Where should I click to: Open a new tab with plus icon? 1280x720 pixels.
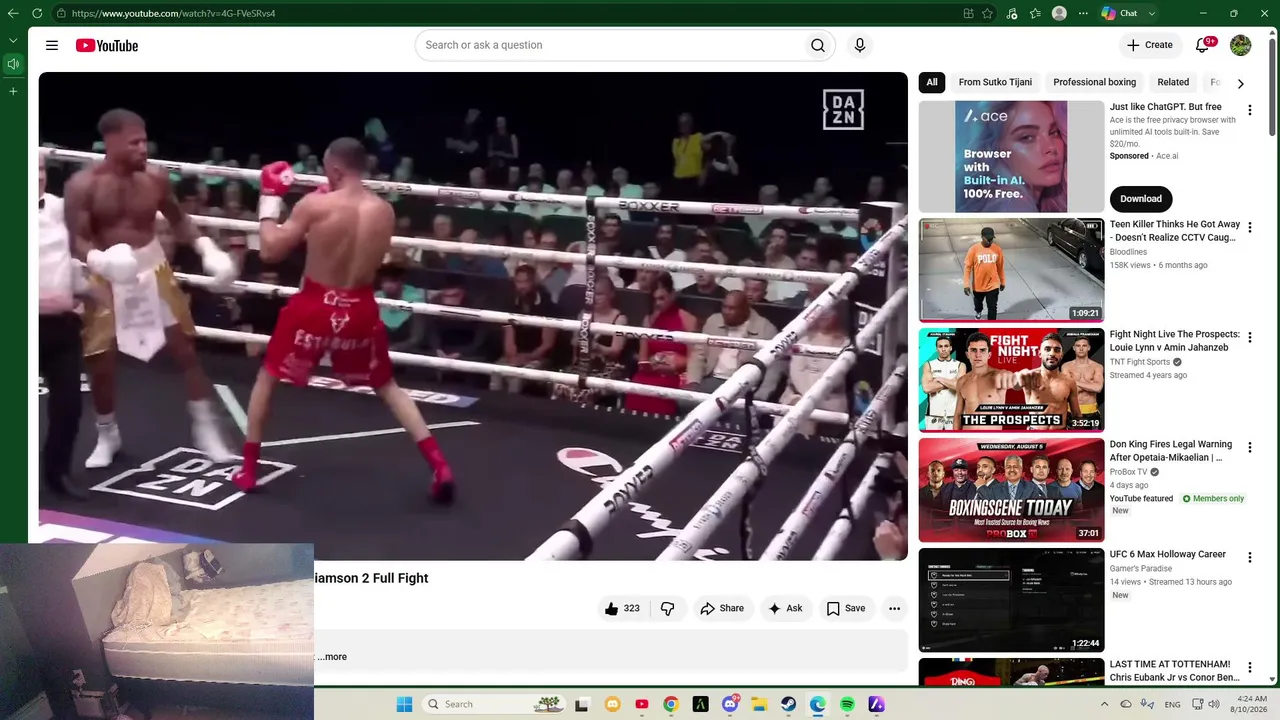coord(13,91)
